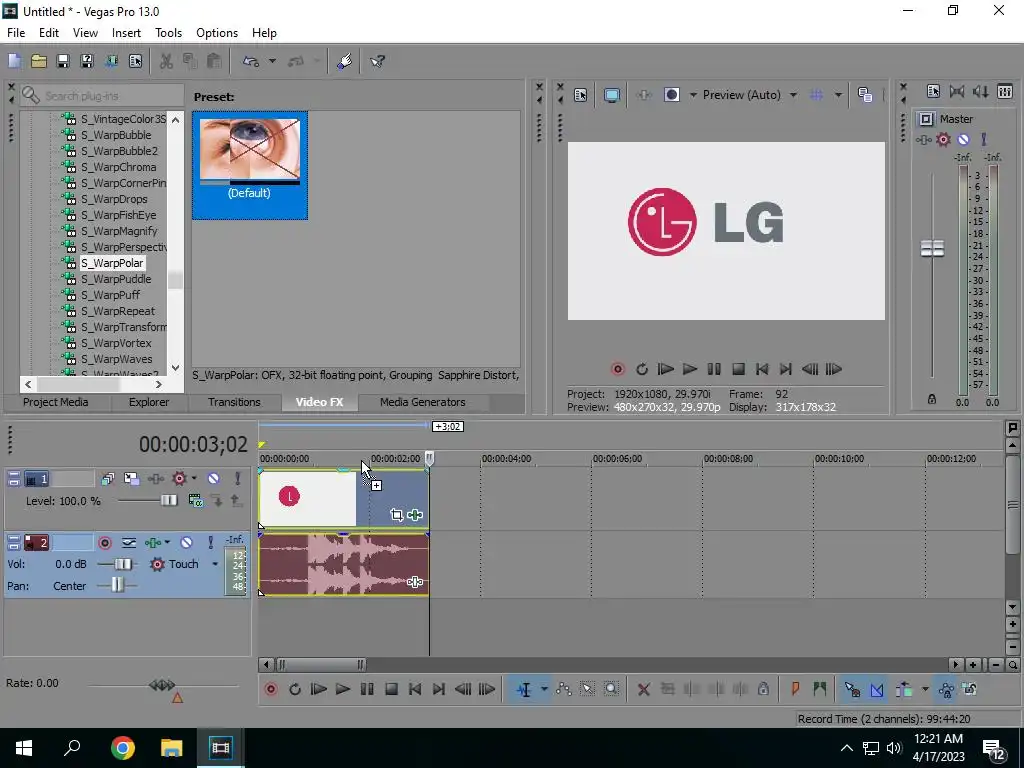The height and width of the screenshot is (768, 1024).
Task: Open split screen view dropdown arrow
Action: point(693,95)
